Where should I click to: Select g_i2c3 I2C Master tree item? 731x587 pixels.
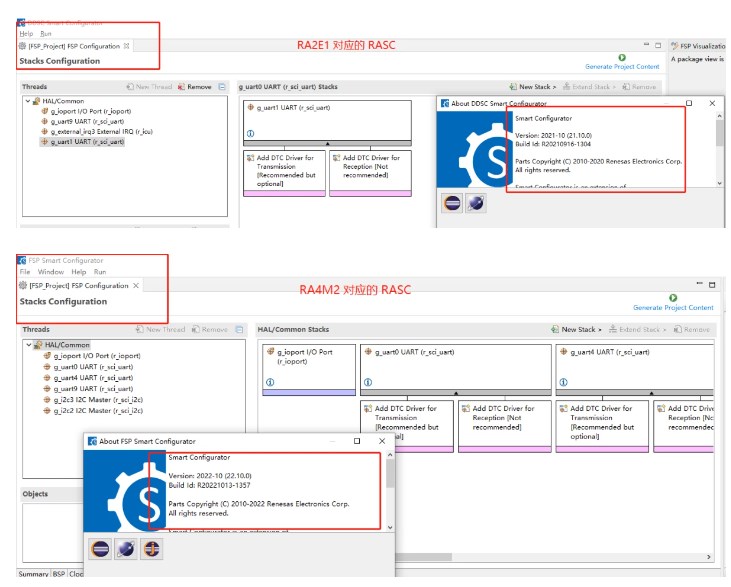(93, 400)
